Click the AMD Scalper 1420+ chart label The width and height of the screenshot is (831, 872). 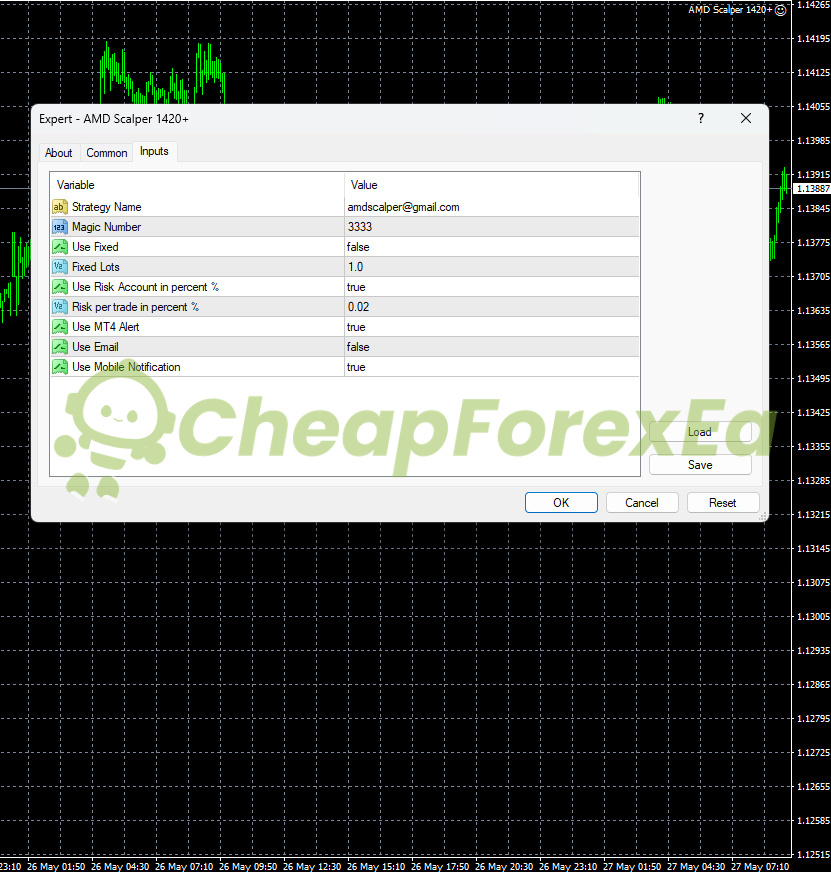coord(730,10)
